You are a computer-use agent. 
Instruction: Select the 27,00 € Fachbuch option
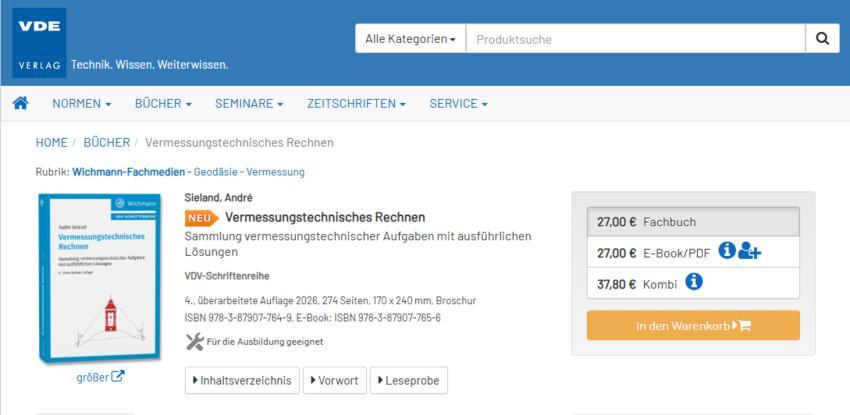(x=693, y=222)
